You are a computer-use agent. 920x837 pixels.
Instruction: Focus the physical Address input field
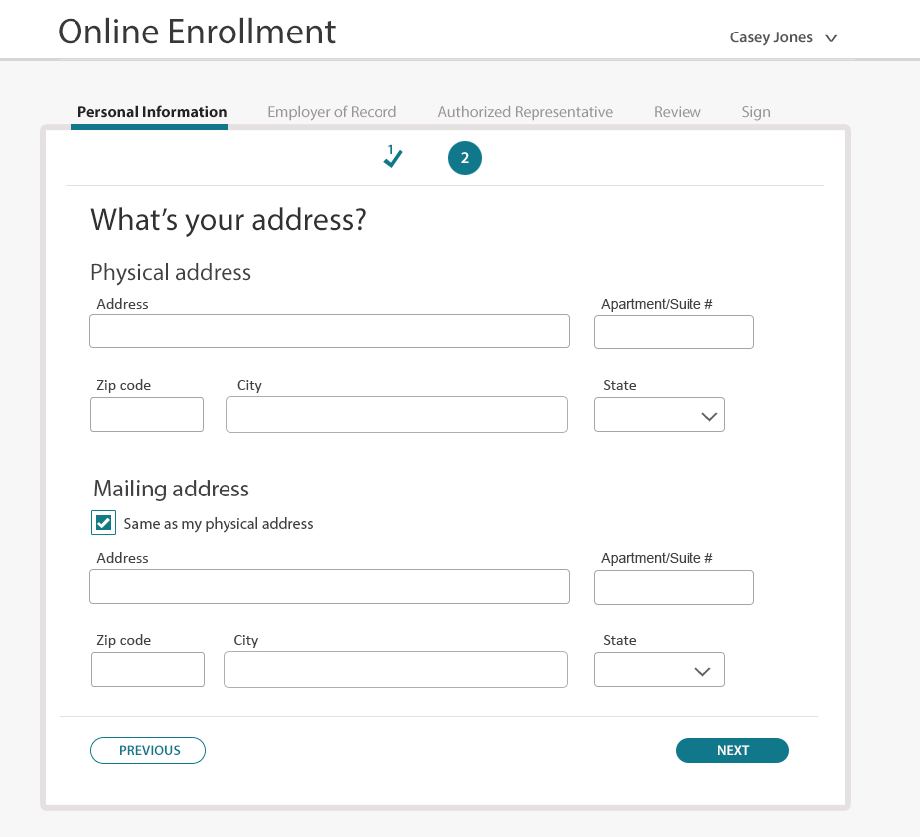tap(329, 331)
